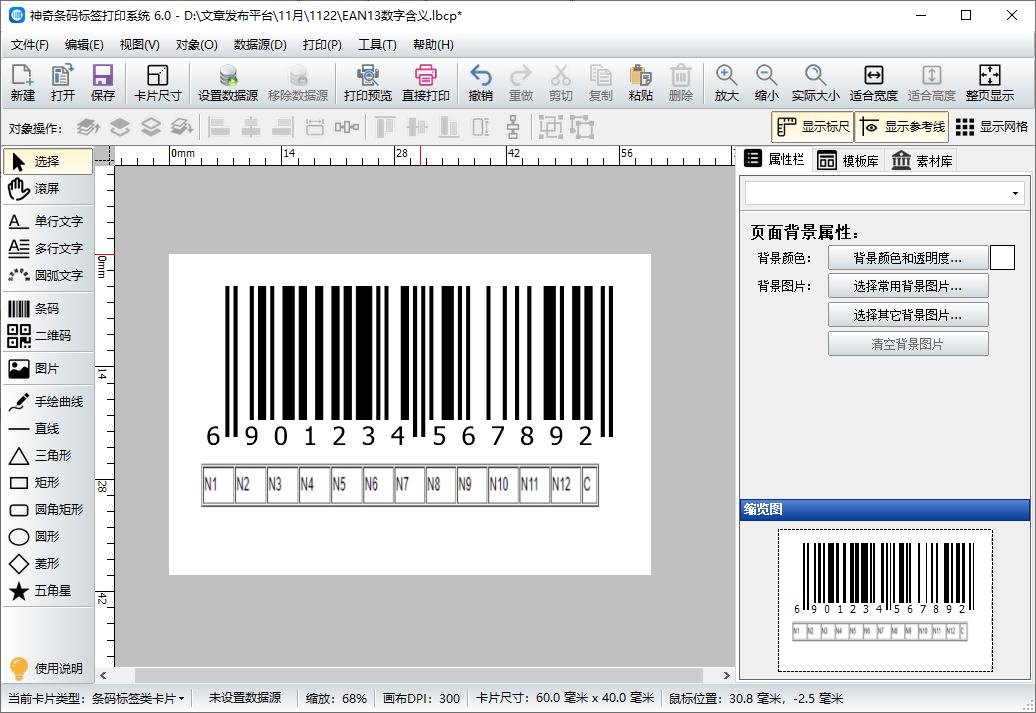This screenshot has width=1036, height=713.
Task: Fit canvas with 适合宽度 icon
Action: 873,83
